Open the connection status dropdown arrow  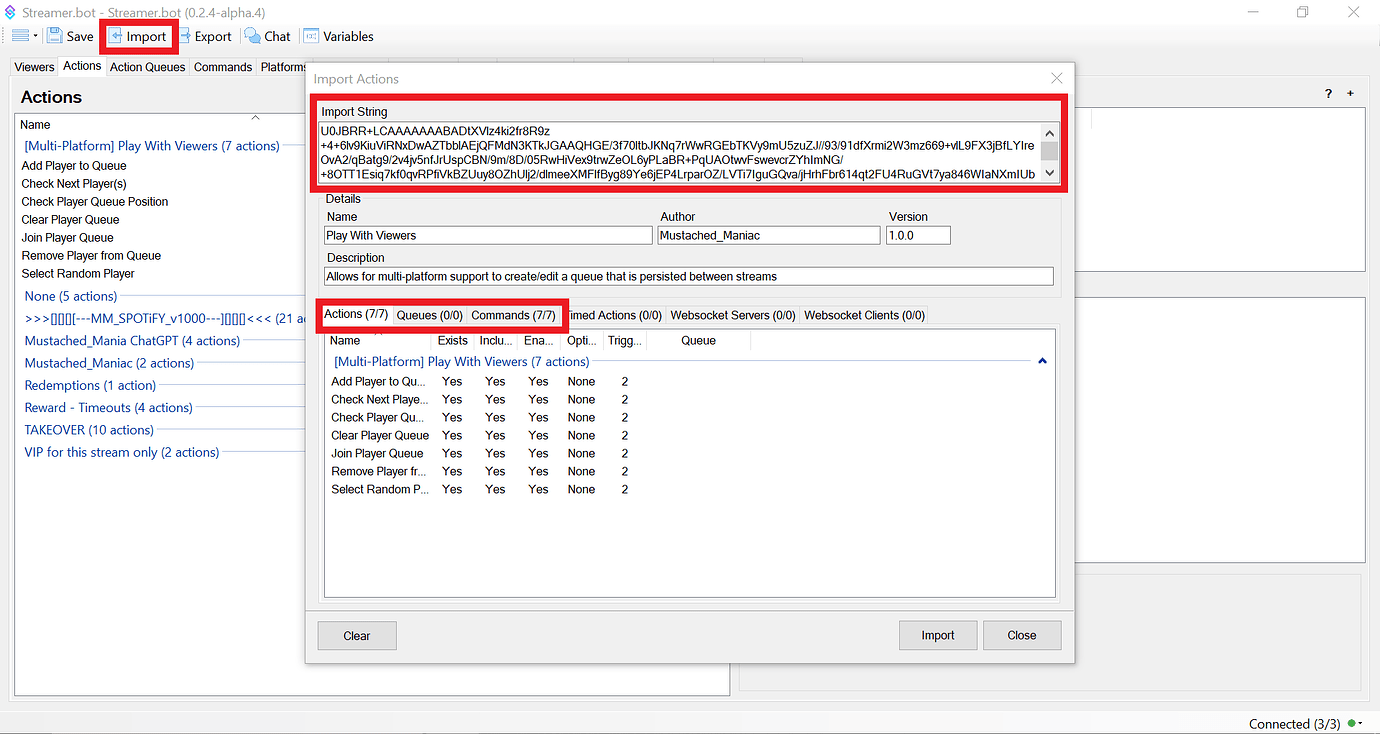pos(1361,724)
